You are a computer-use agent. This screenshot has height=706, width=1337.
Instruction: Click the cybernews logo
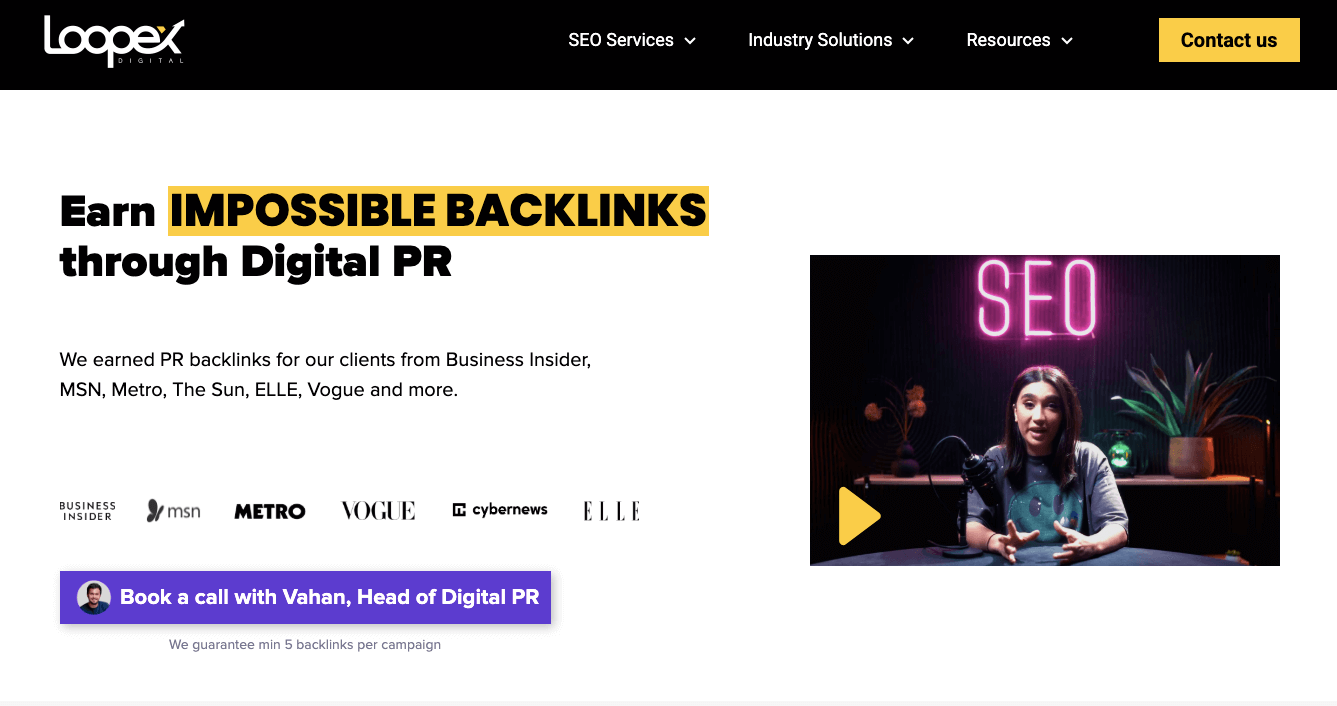click(500, 510)
